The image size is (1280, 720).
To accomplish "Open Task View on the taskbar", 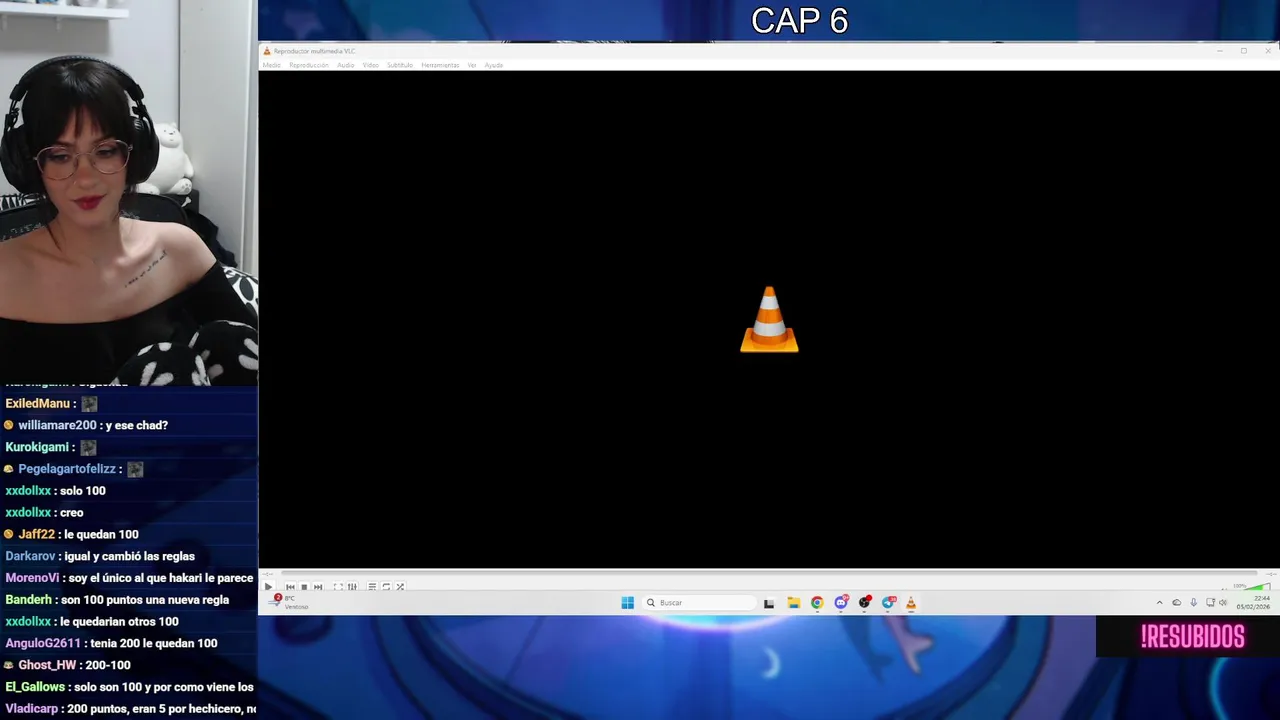I will click(x=769, y=603).
